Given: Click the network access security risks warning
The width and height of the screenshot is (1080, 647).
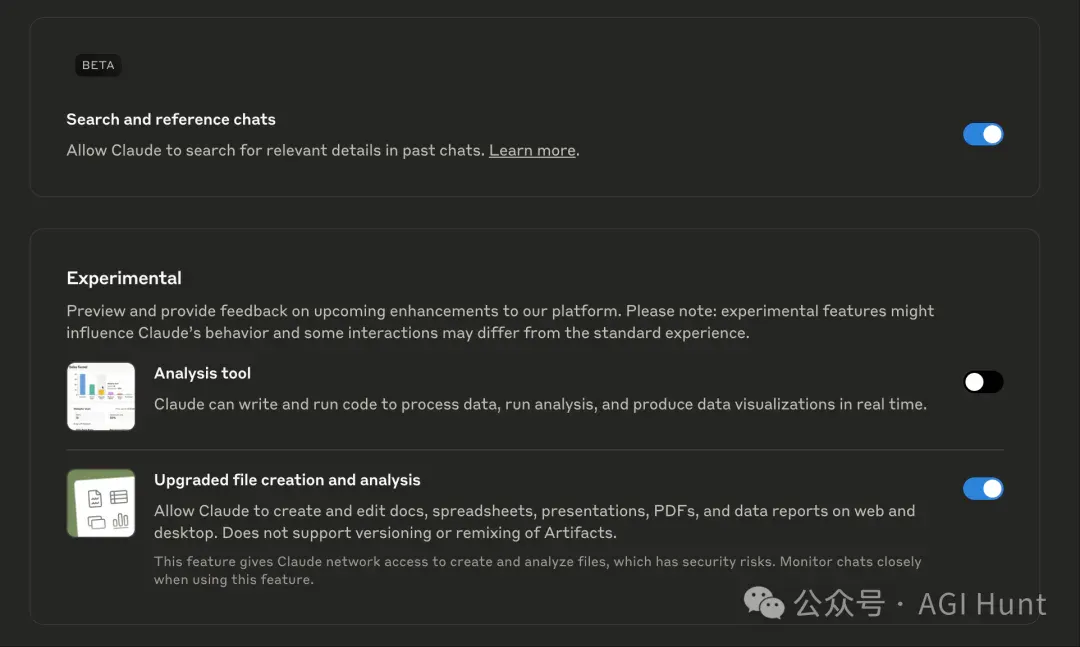Looking at the screenshot, I should 537,571.
